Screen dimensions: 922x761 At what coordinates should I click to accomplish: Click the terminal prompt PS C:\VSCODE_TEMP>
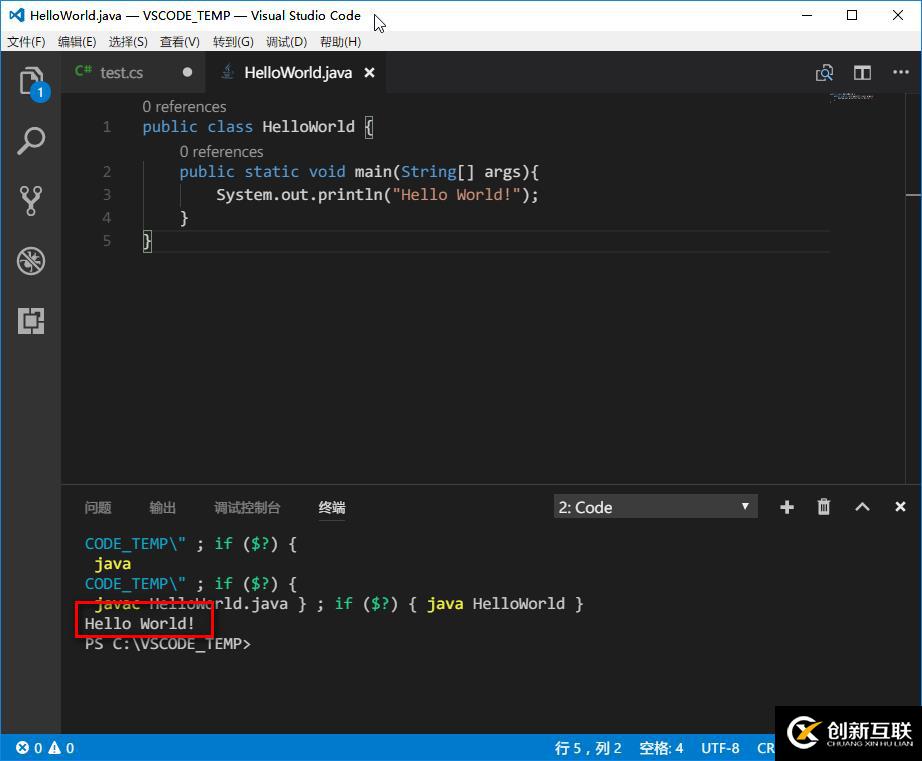point(168,644)
